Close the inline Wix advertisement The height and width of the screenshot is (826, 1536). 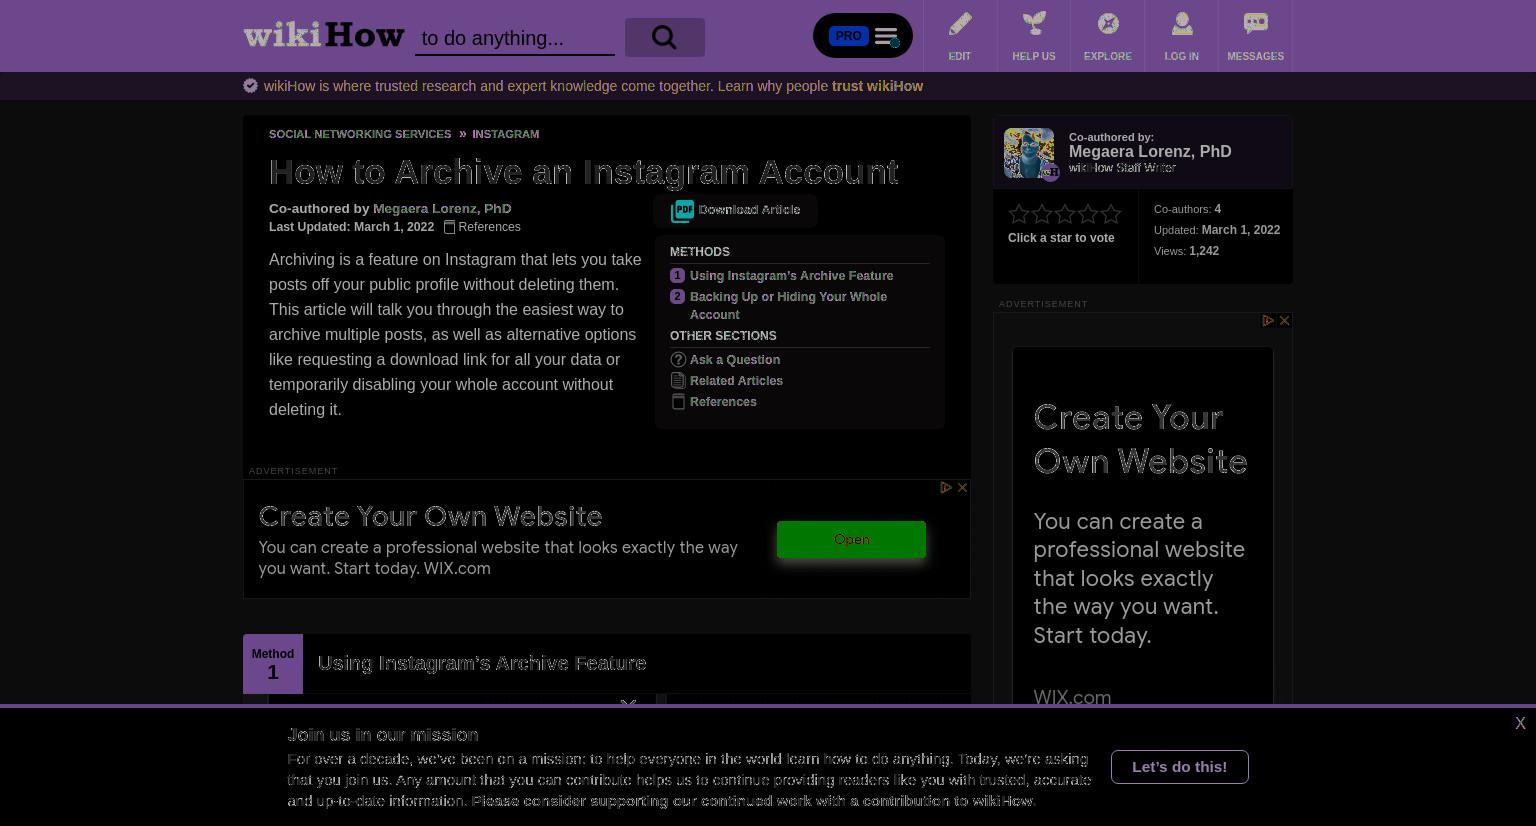[962, 487]
